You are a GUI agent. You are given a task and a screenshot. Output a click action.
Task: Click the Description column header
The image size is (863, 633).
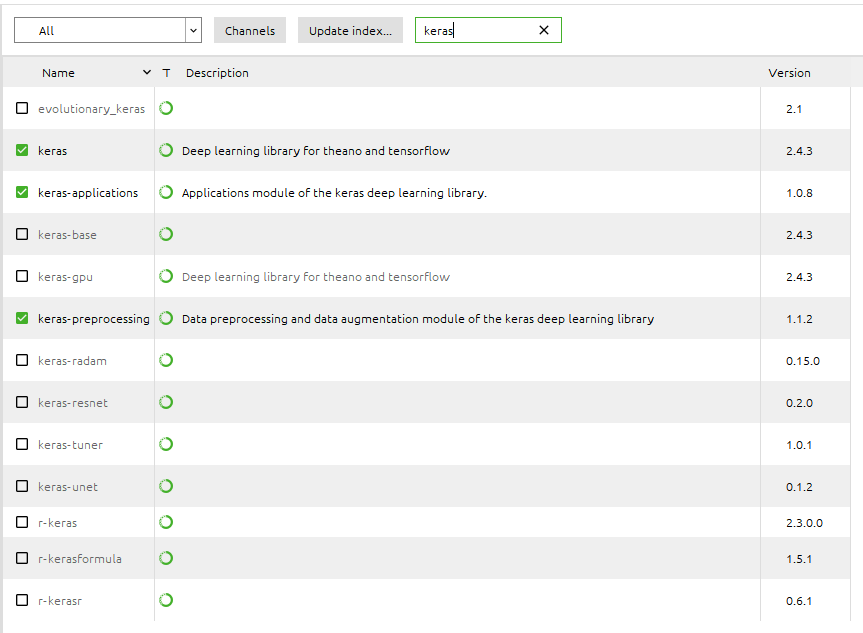(217, 73)
